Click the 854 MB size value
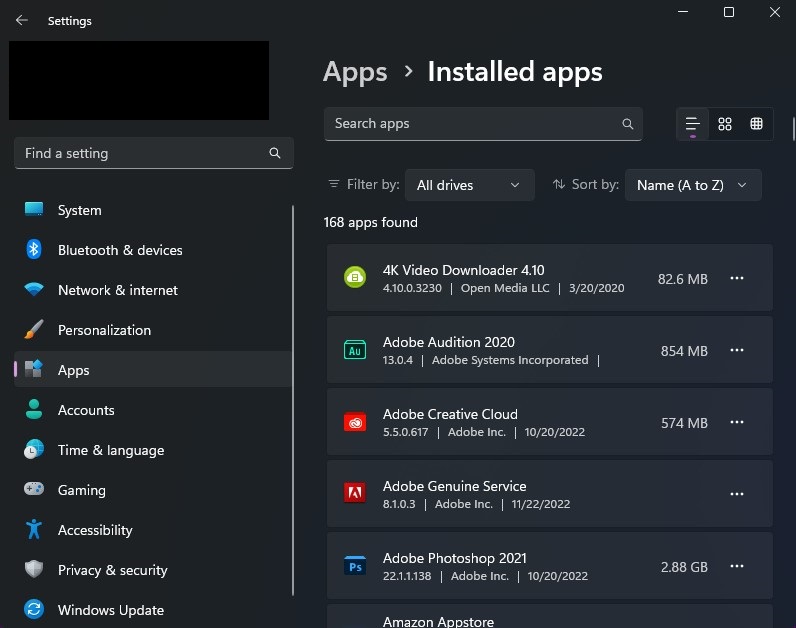This screenshot has height=628, width=796. point(684,351)
